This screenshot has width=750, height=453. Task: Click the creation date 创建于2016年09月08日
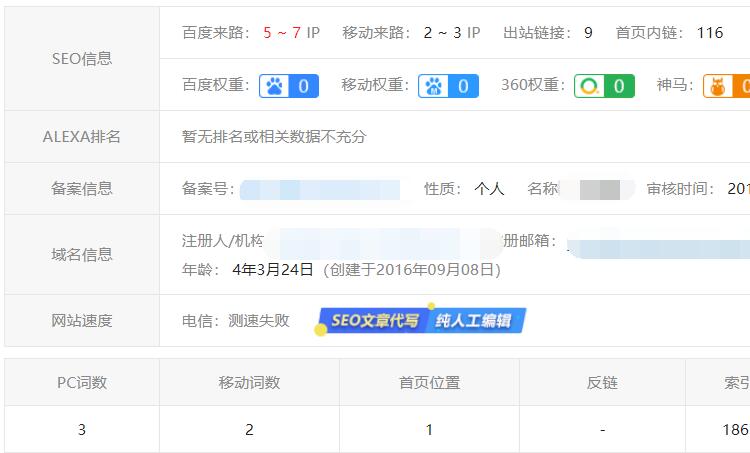pos(412,270)
